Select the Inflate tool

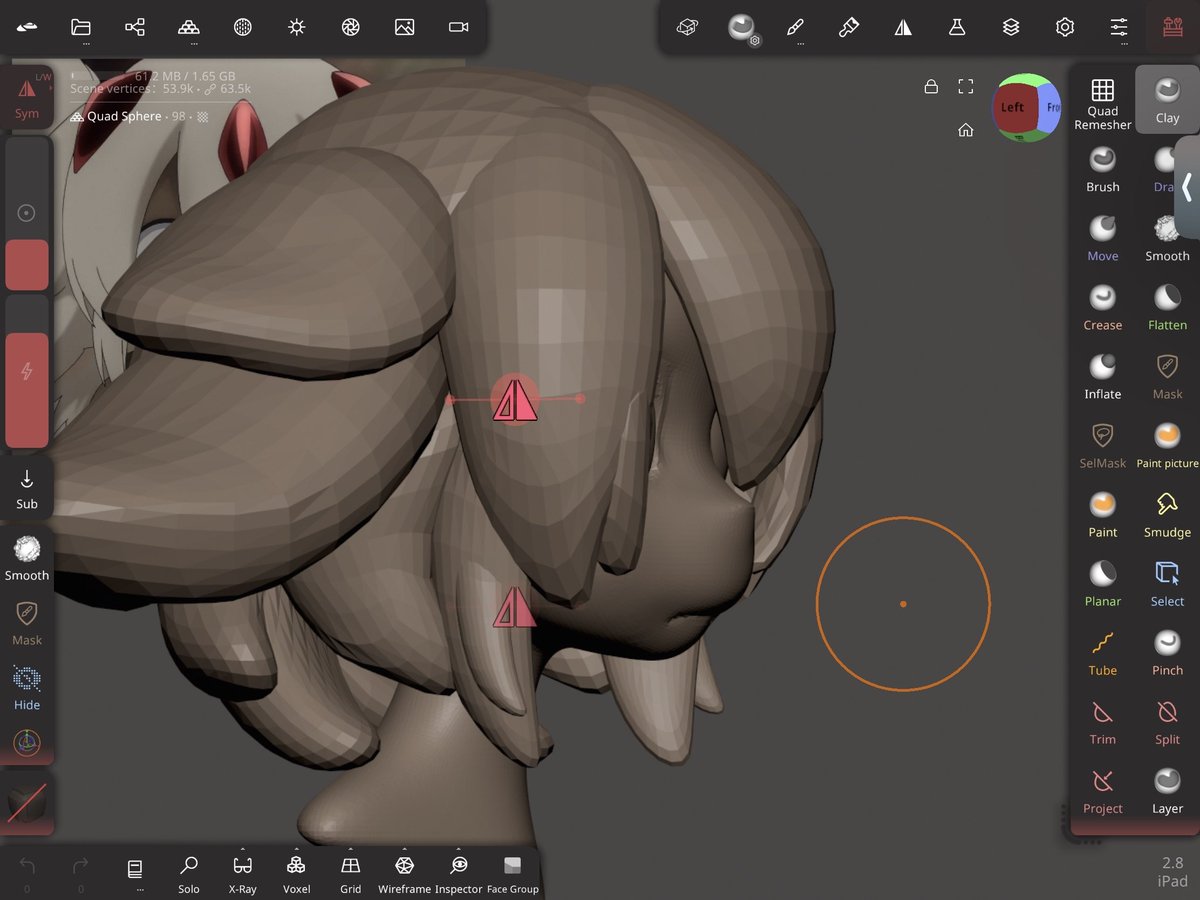pyautogui.click(x=1103, y=376)
